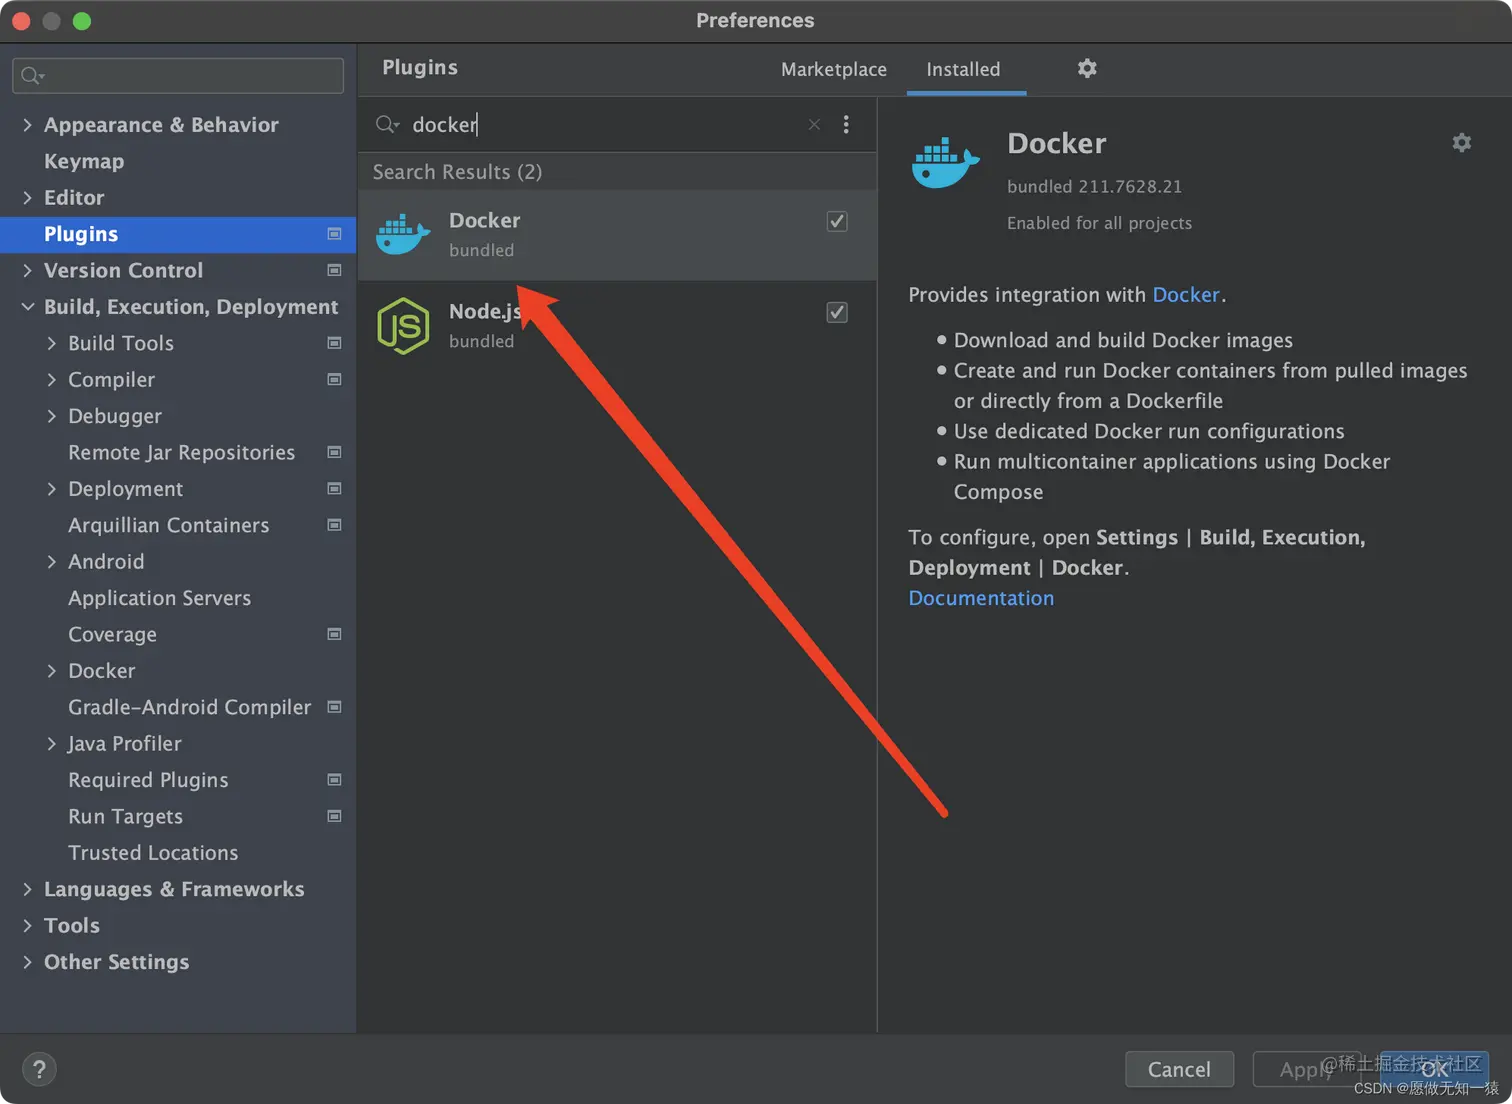Click the project-level icon next to Version Control
Viewport: 1512px width, 1104px height.
point(334,270)
